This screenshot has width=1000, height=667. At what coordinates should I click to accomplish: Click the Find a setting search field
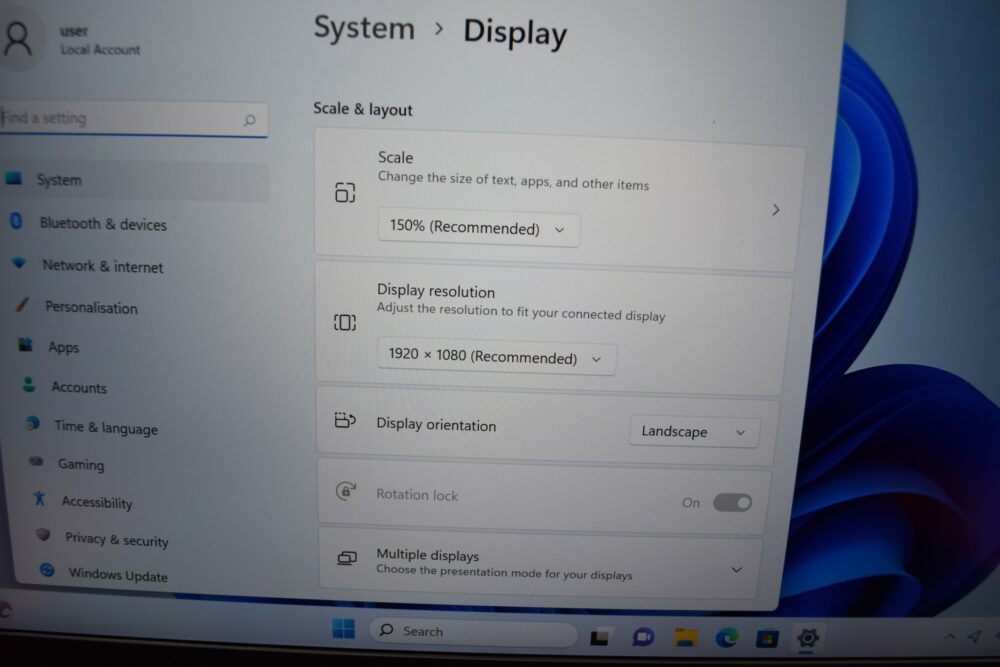pyautogui.click(x=132, y=119)
